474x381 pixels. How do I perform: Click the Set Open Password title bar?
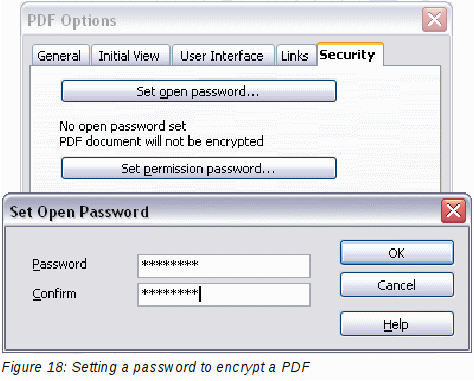click(222, 211)
